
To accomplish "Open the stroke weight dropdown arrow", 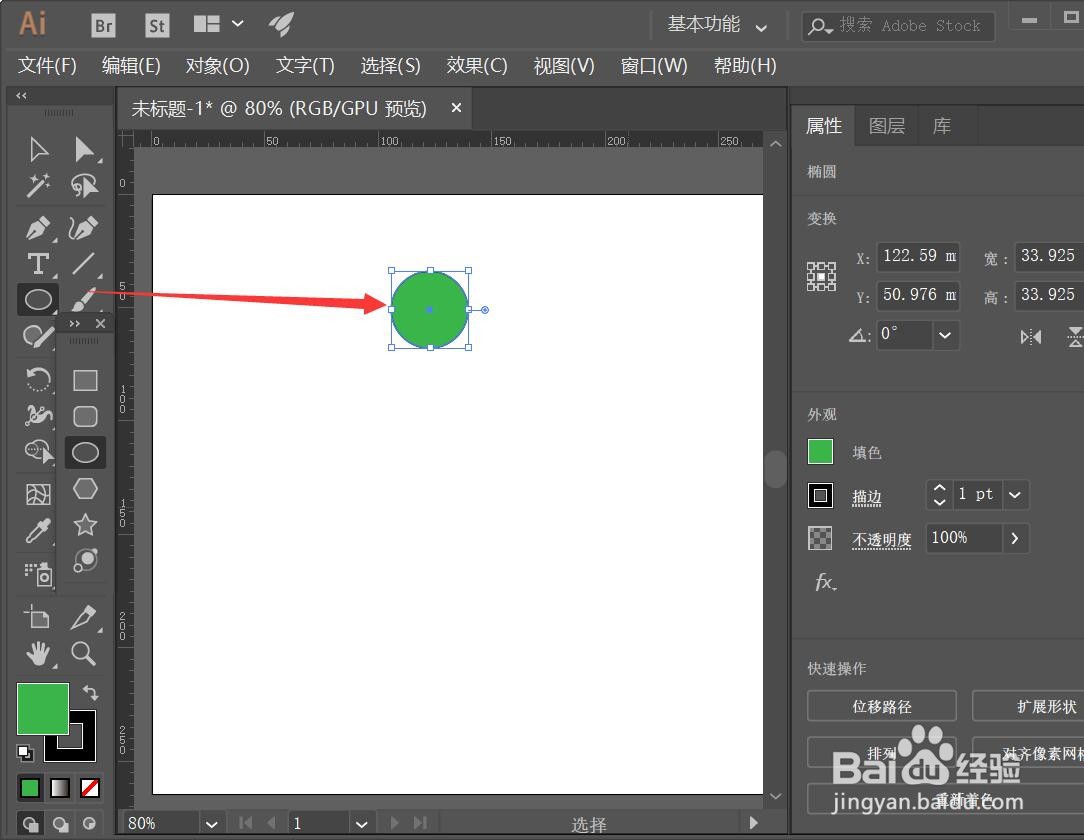I will click(x=1014, y=495).
